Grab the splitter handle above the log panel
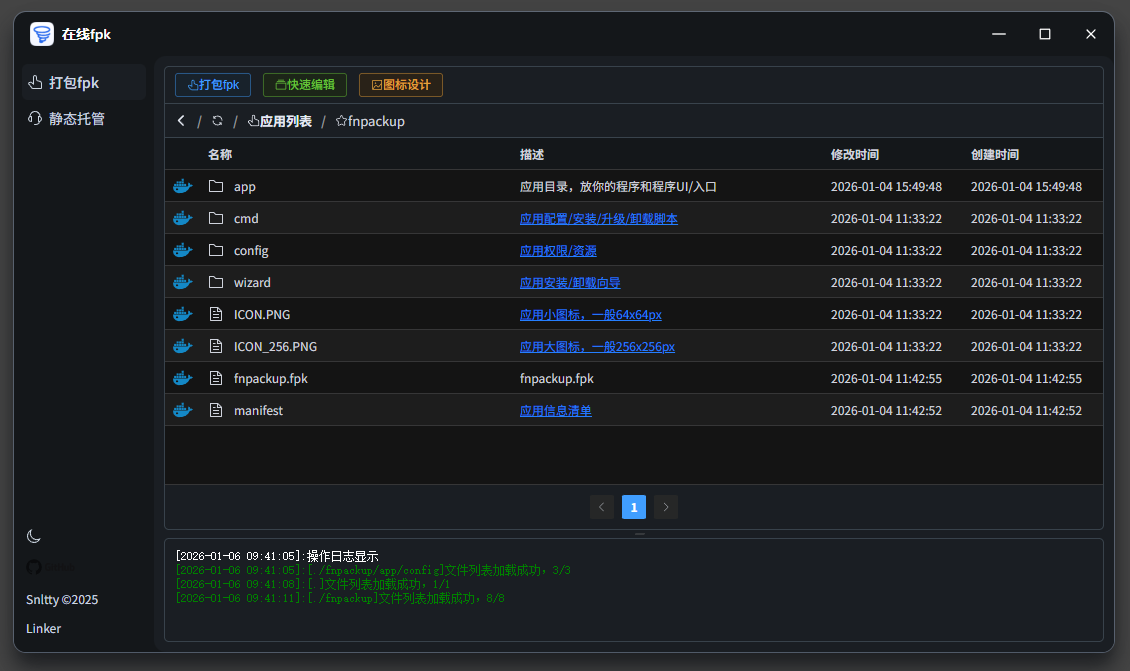1130x671 pixels. click(x=639, y=534)
